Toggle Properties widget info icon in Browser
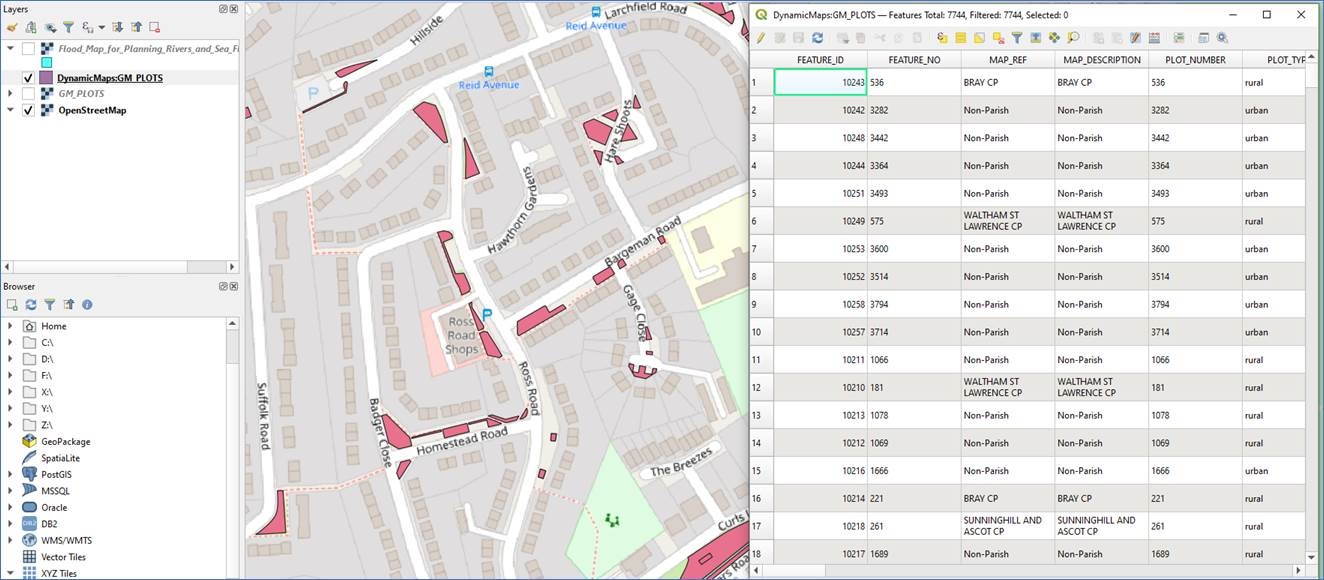 (x=87, y=304)
